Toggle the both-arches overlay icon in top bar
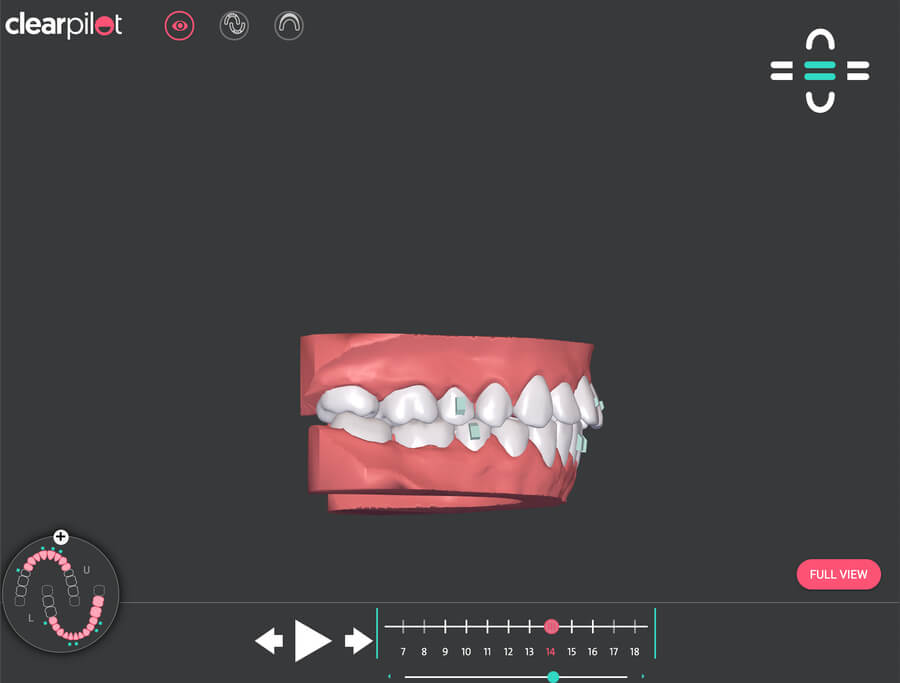 pos(234,26)
